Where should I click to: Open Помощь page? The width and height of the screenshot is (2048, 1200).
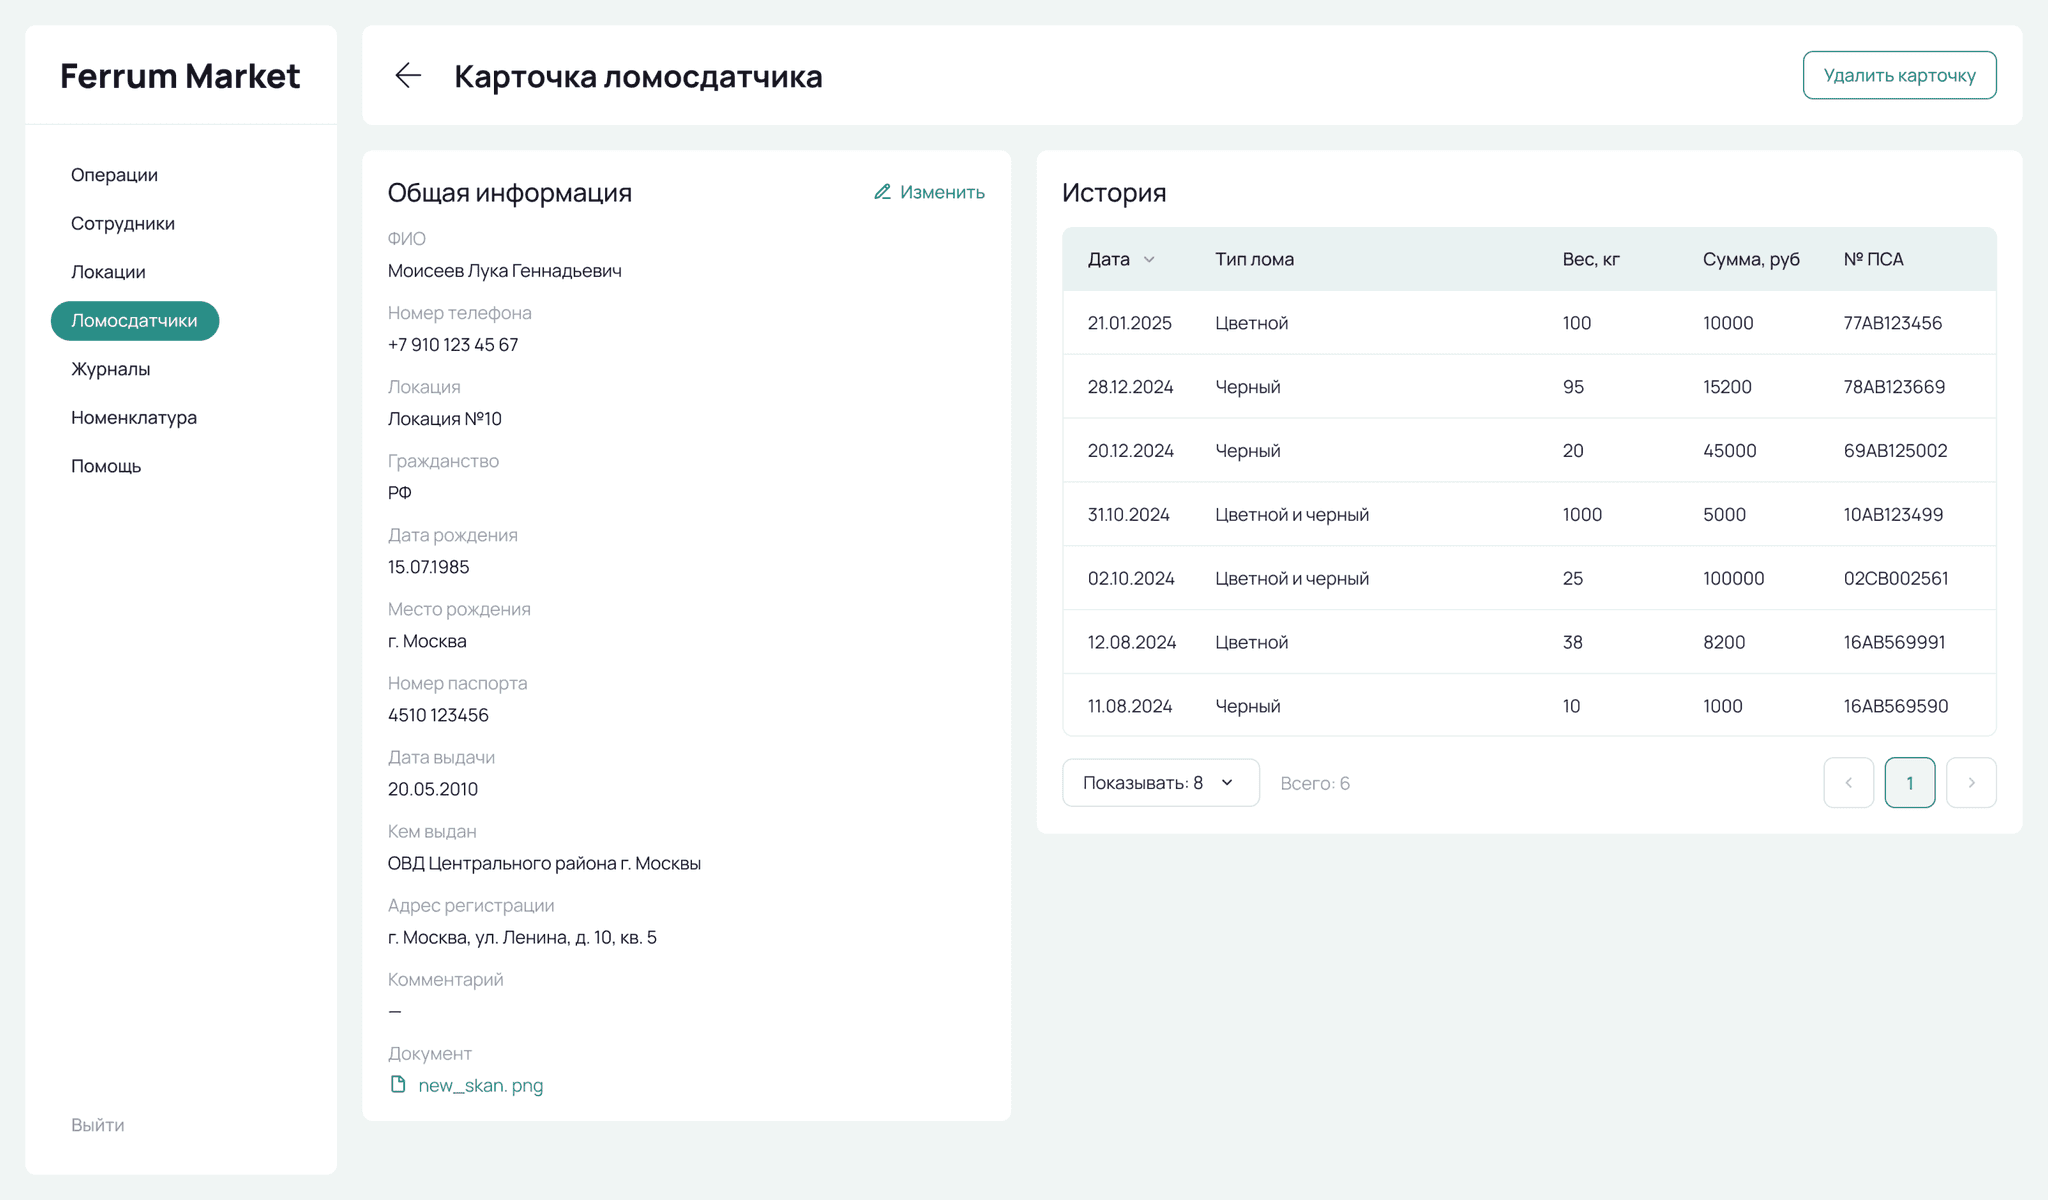(106, 466)
